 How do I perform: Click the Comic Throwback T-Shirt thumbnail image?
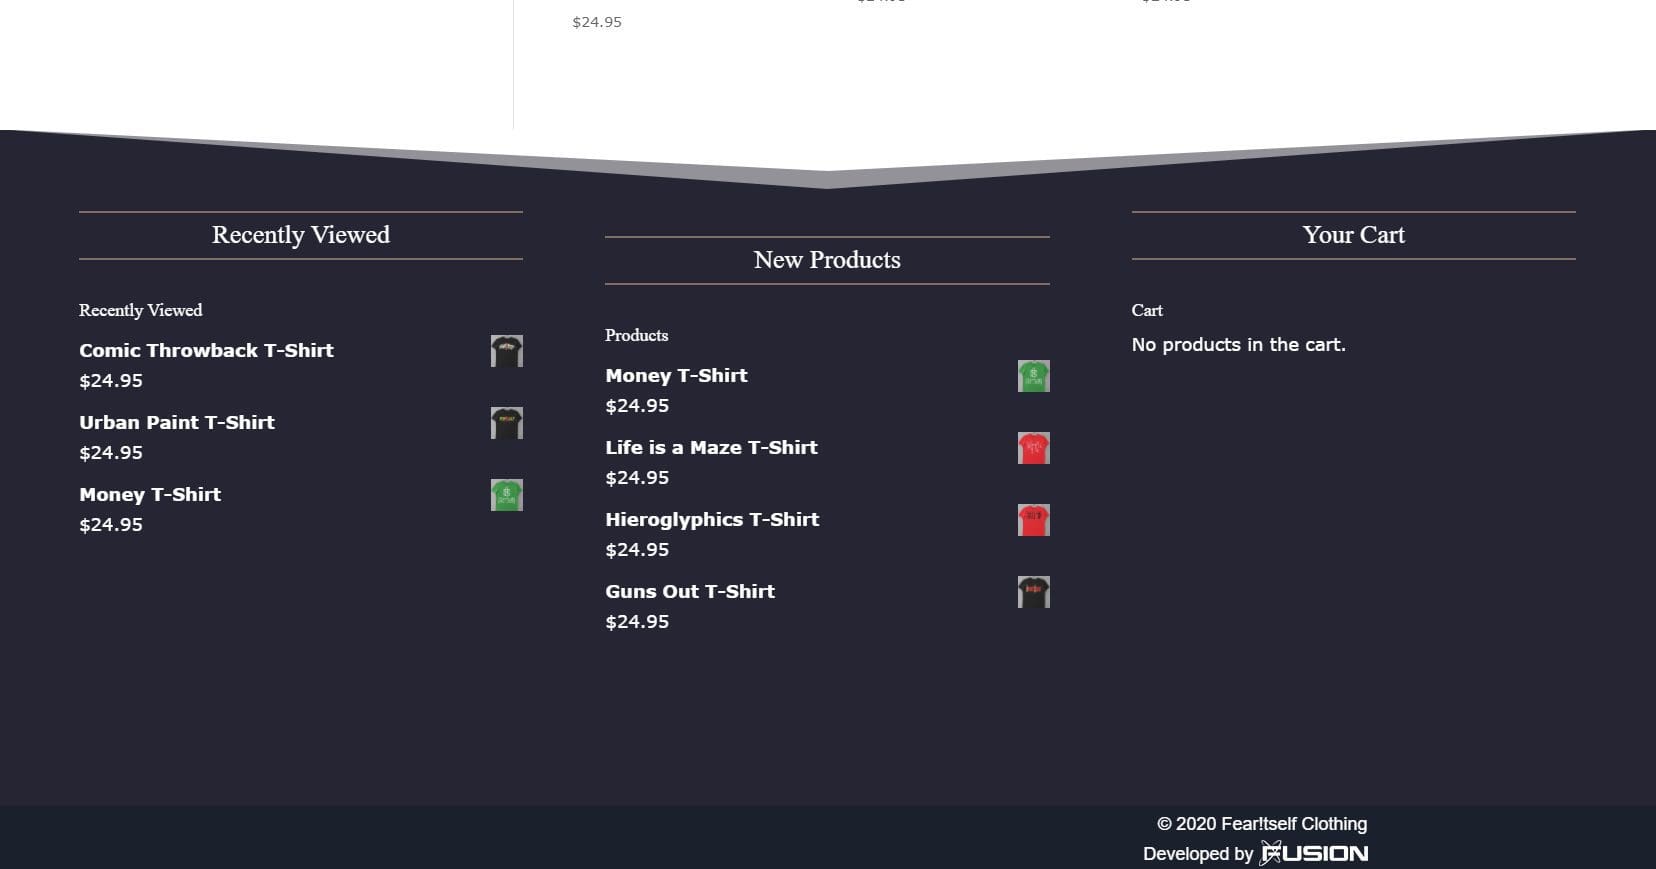(x=506, y=351)
